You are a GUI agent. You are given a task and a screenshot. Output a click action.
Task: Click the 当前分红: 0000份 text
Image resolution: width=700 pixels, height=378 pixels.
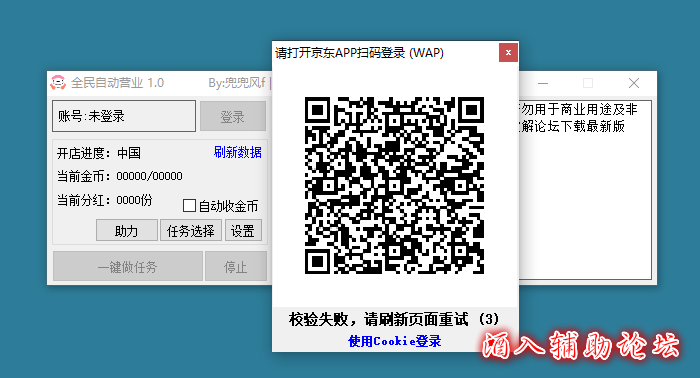point(104,199)
